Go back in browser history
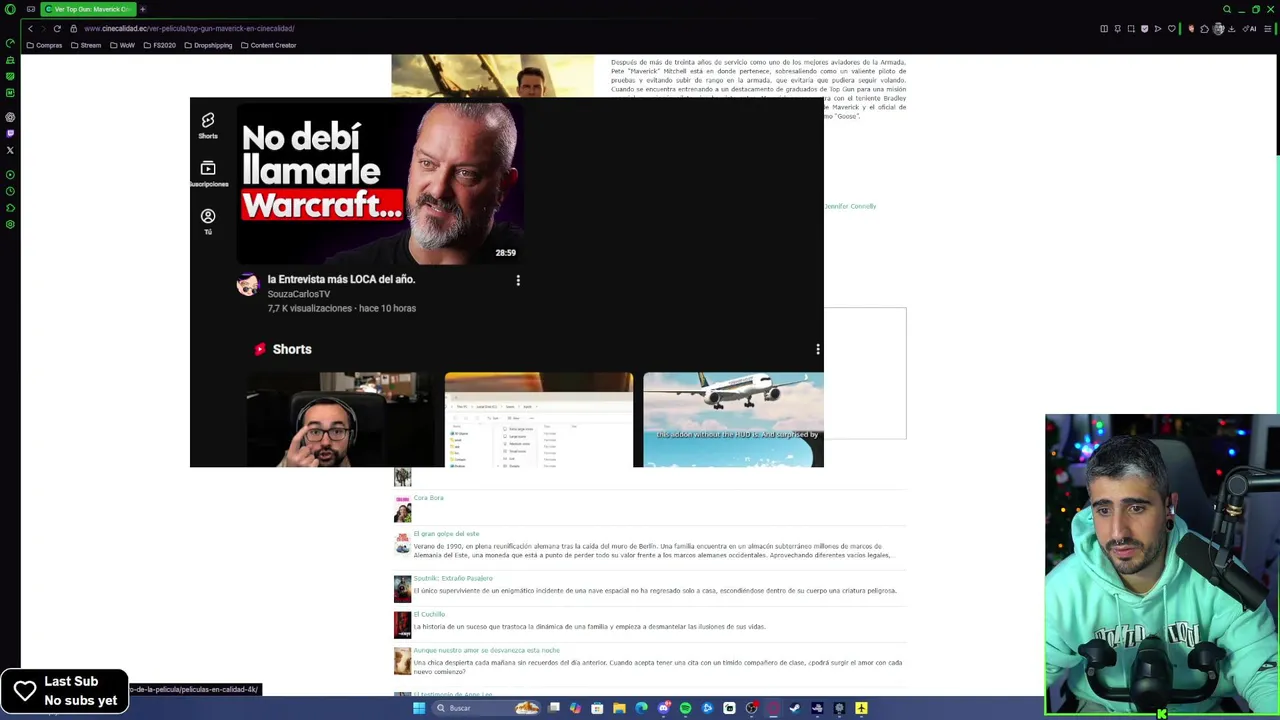1280x720 pixels. point(30,28)
